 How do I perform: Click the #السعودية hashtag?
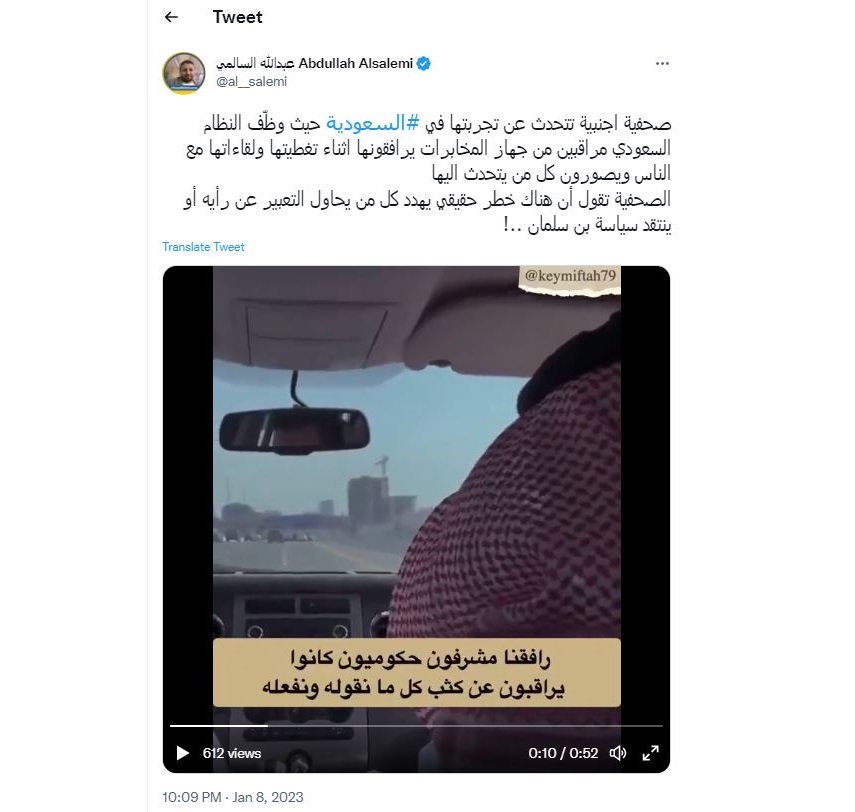point(373,123)
